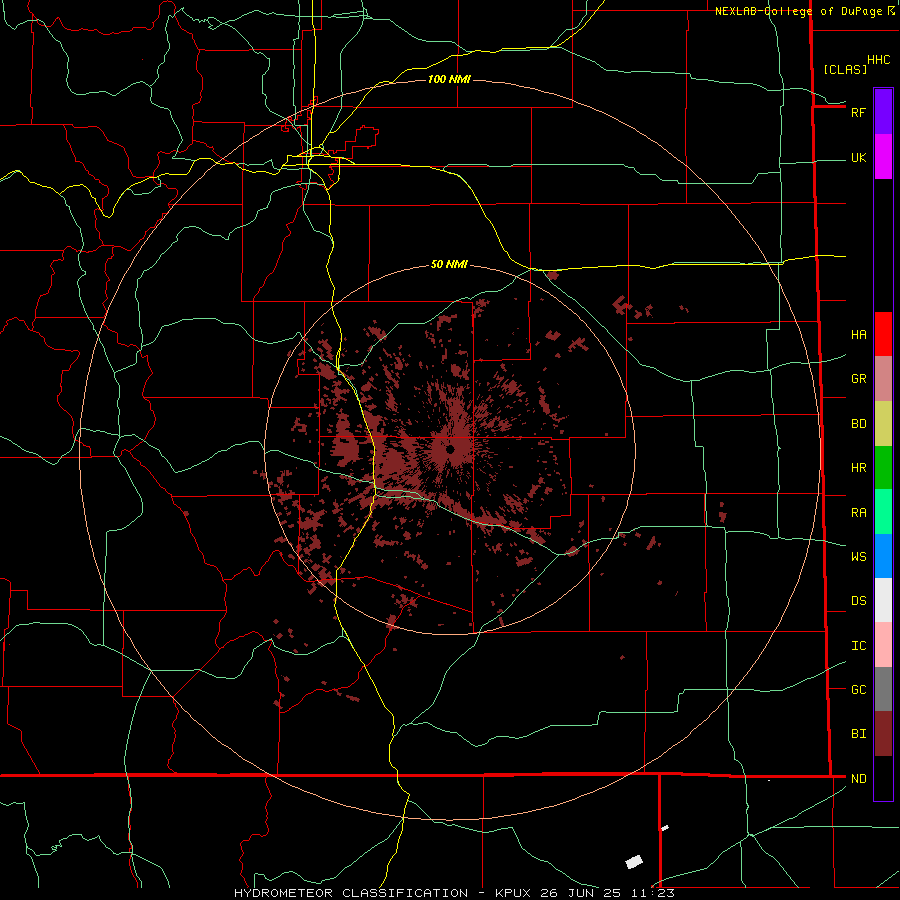Click the UK legend label
This screenshot has height=900, width=900.
point(858,157)
